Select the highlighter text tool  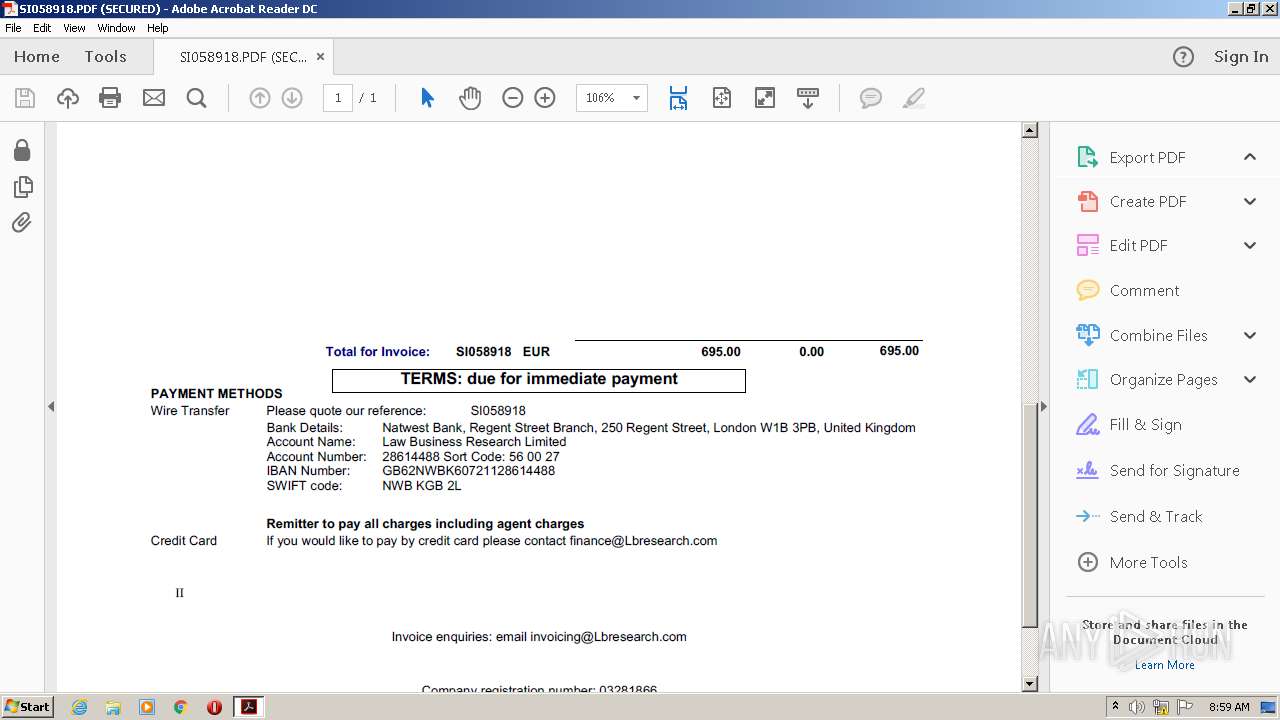click(913, 98)
